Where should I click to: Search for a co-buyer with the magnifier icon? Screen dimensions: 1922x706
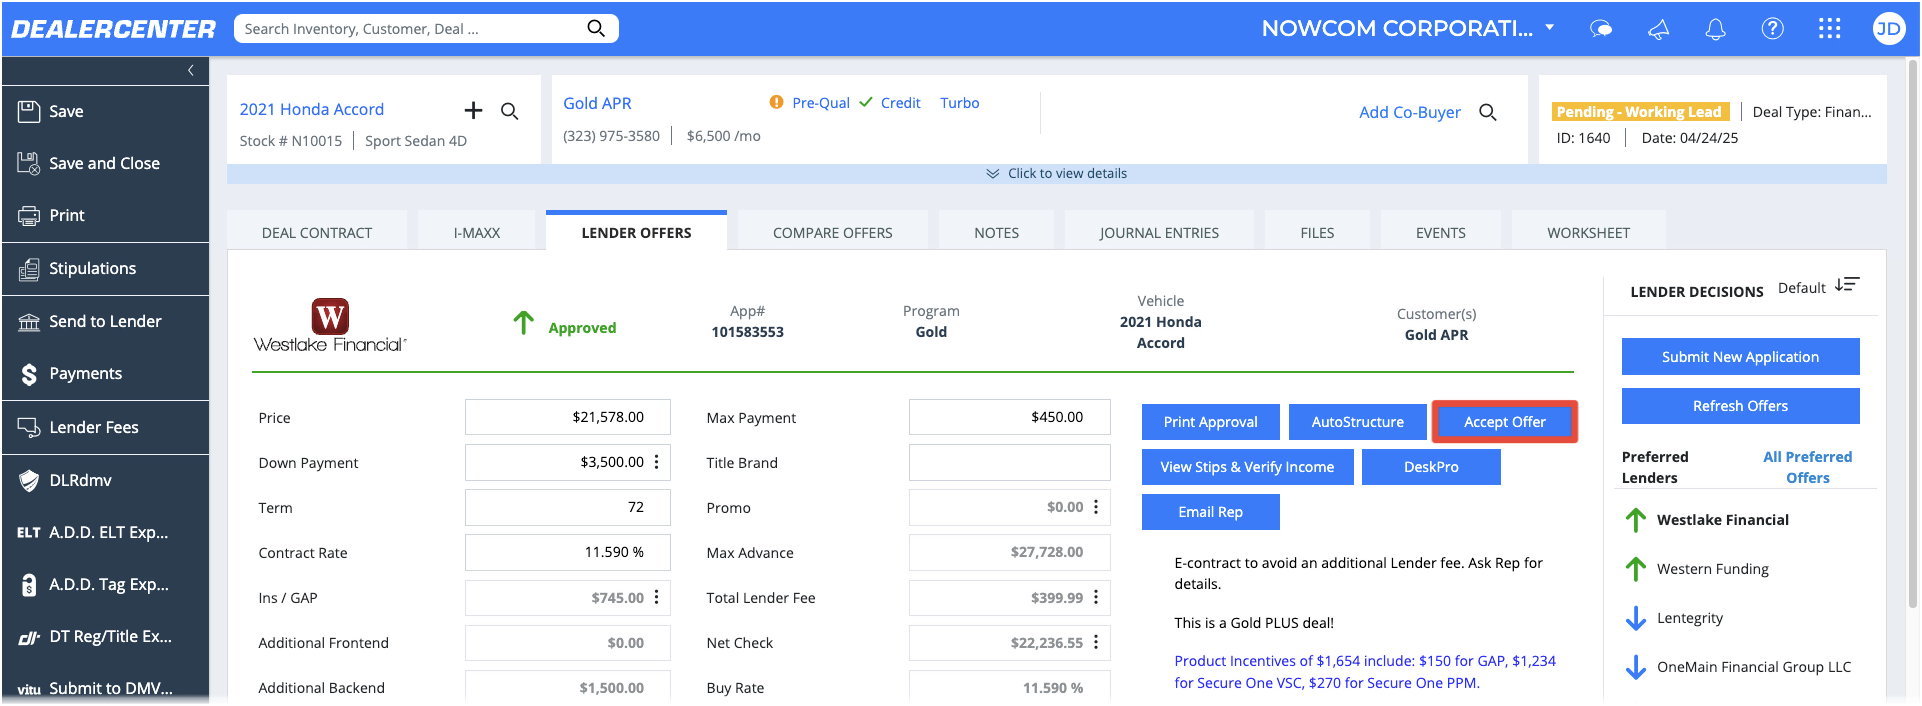[x=1488, y=112]
